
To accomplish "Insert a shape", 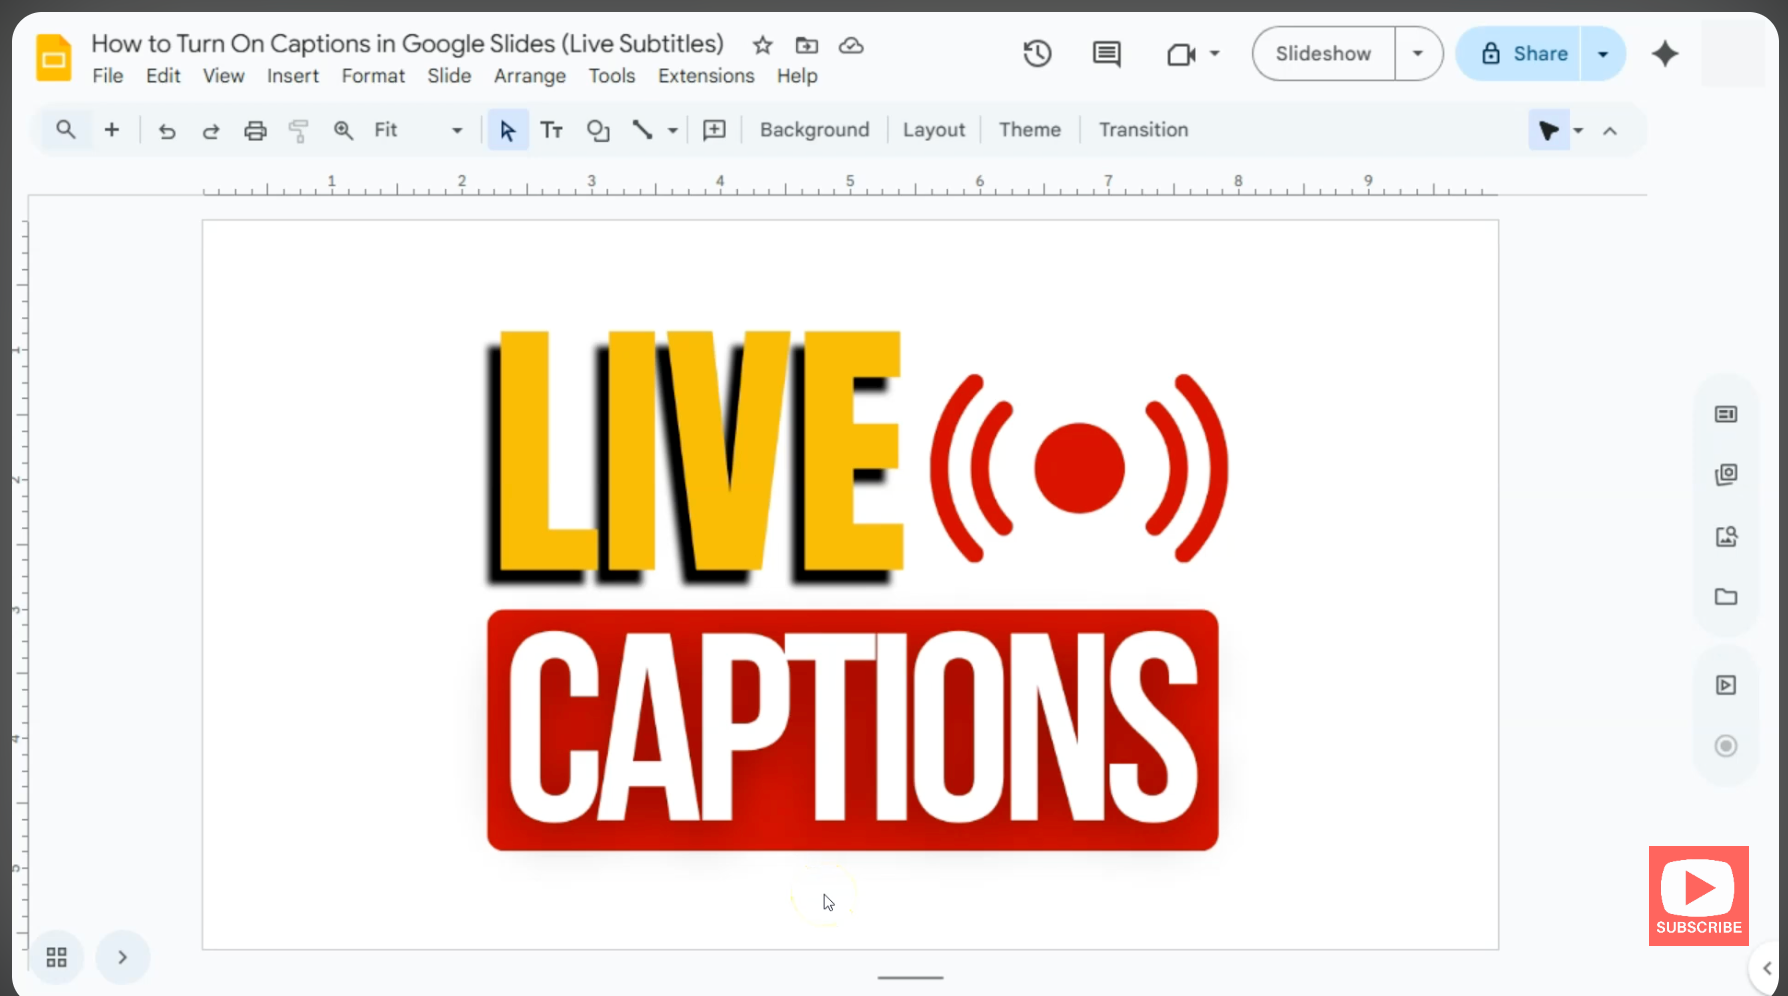I will click(x=598, y=131).
